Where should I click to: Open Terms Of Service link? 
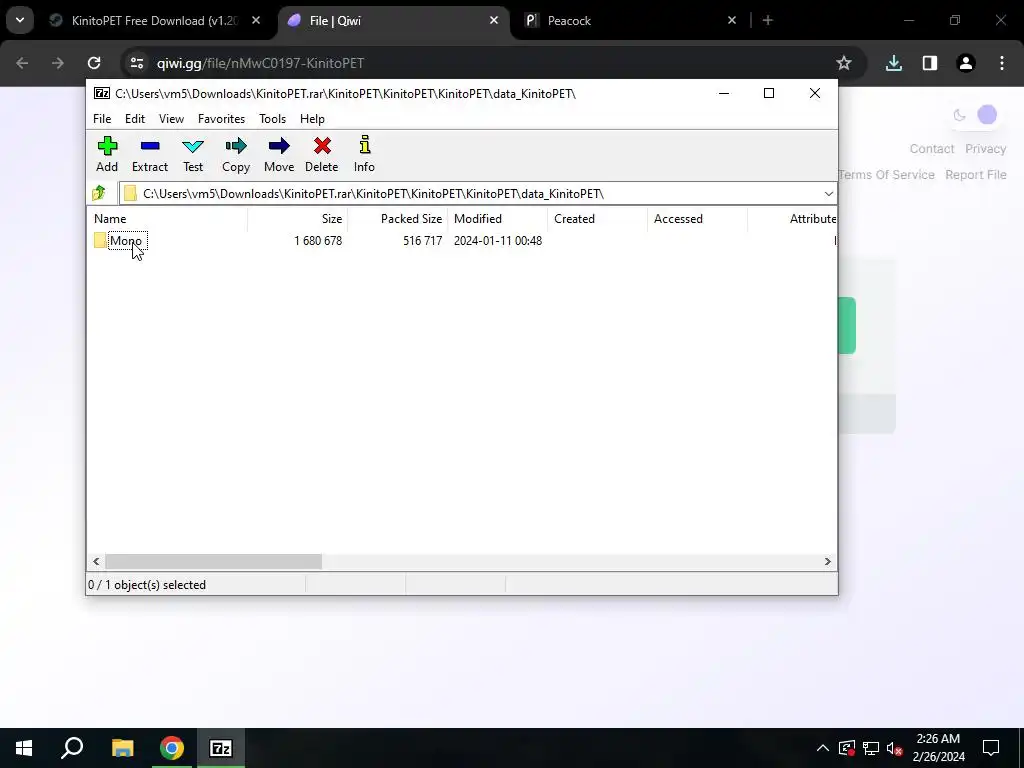886,175
